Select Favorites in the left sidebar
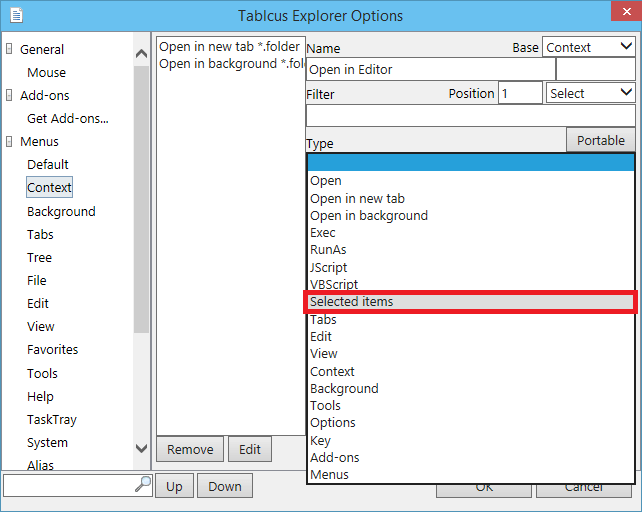 point(52,349)
